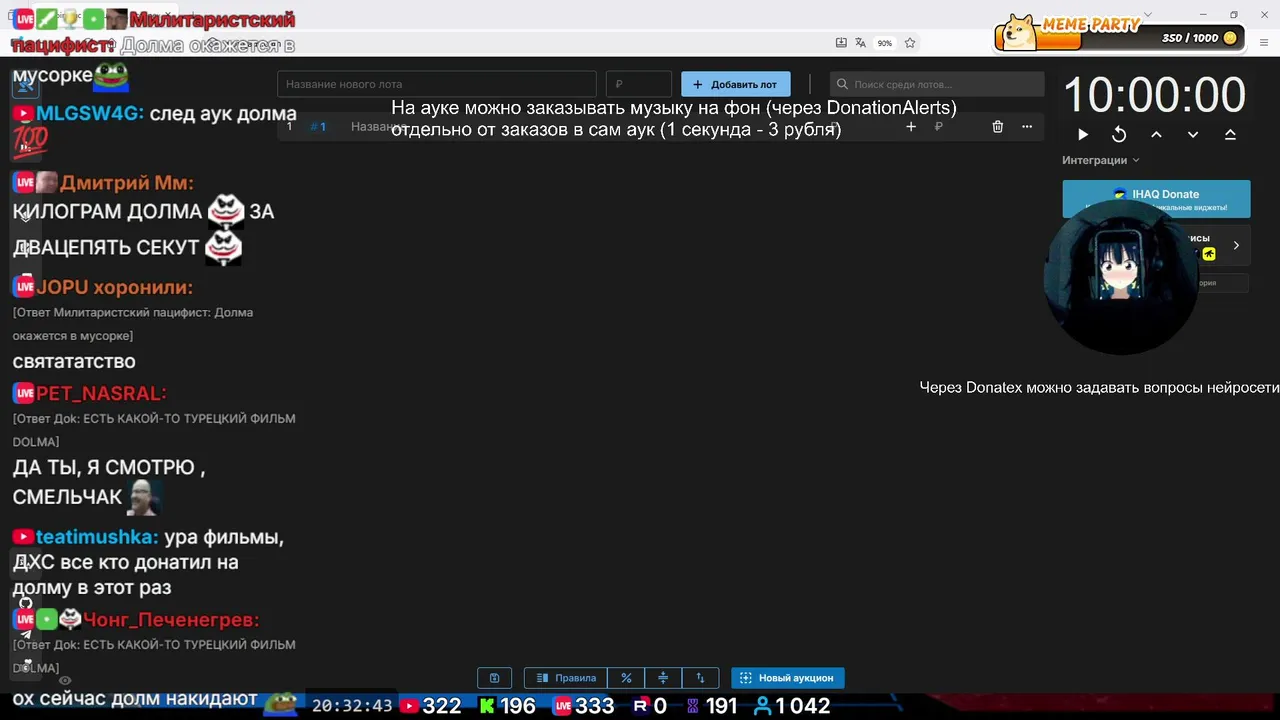Search lots in the Поиск среди лотов field
This screenshot has width=1280, height=720.
click(x=937, y=84)
